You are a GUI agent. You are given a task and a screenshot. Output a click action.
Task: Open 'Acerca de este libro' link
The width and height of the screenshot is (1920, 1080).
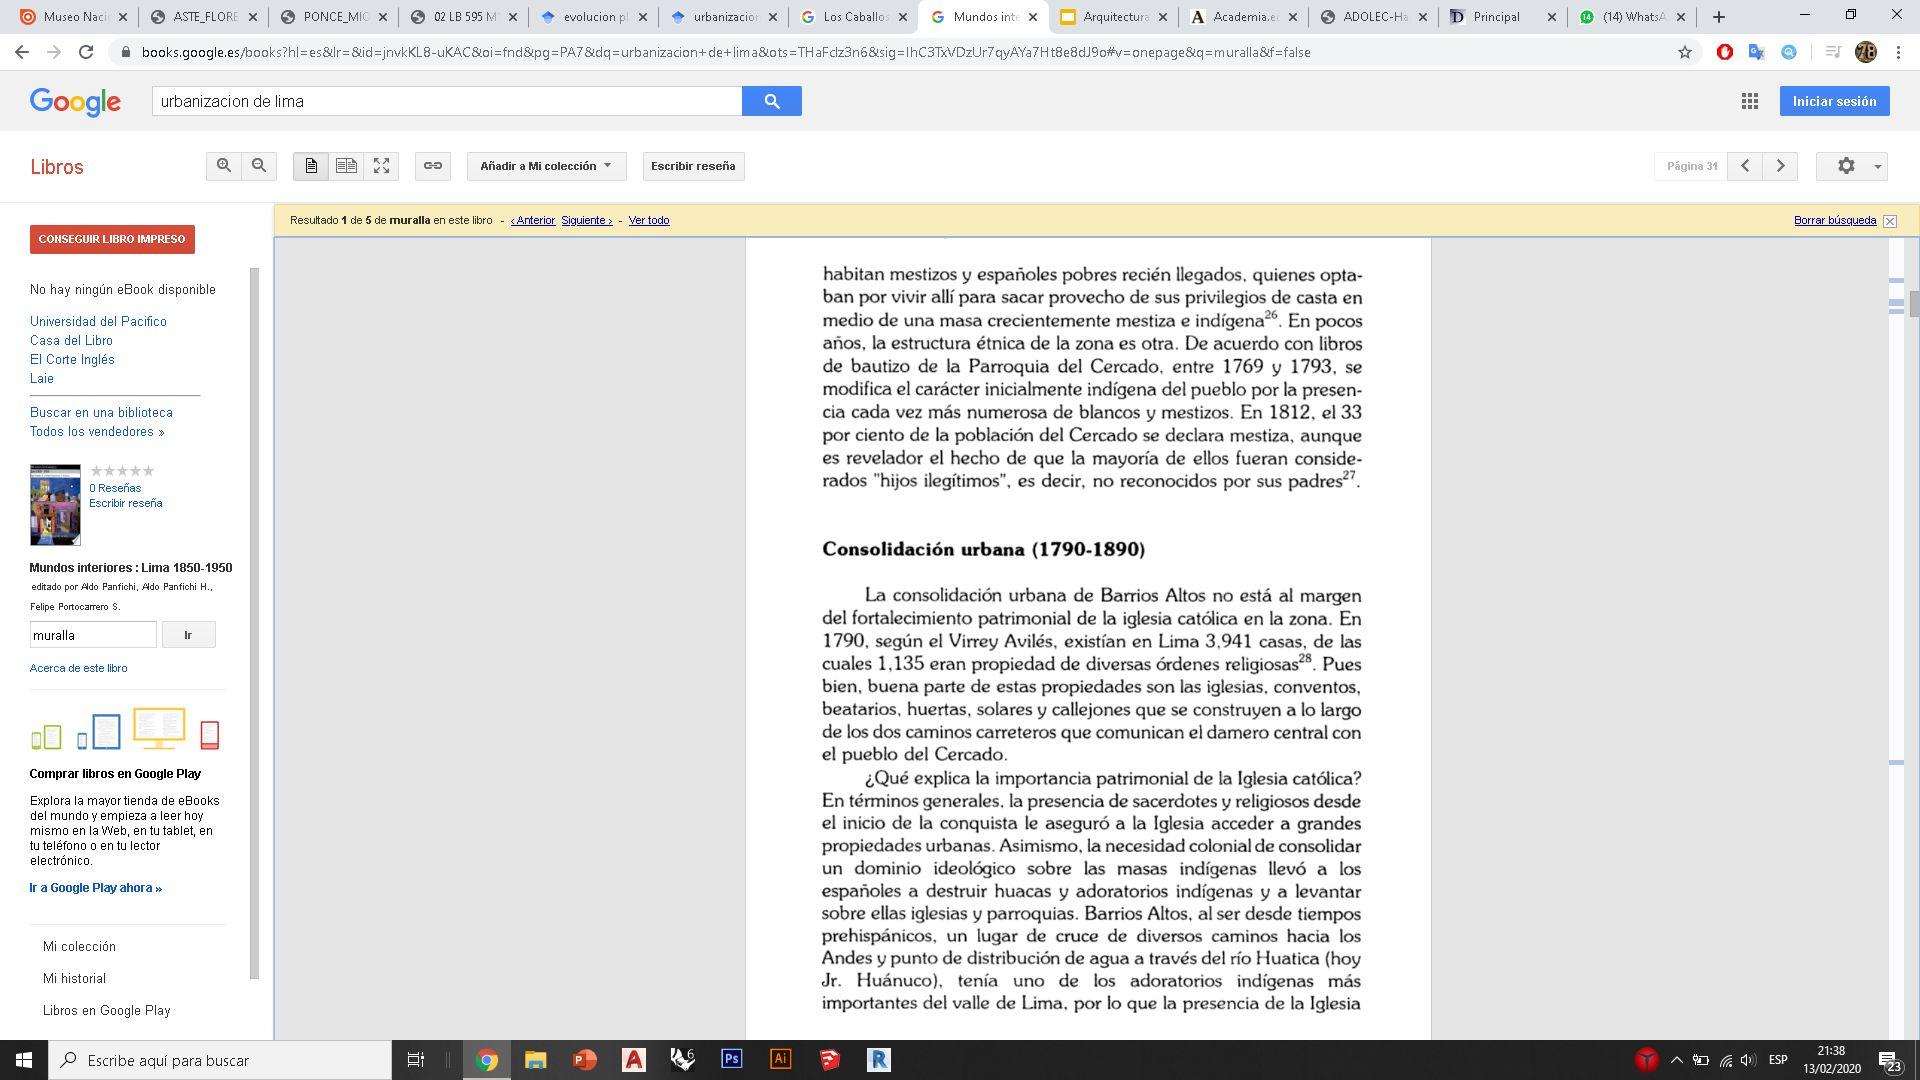click(79, 668)
